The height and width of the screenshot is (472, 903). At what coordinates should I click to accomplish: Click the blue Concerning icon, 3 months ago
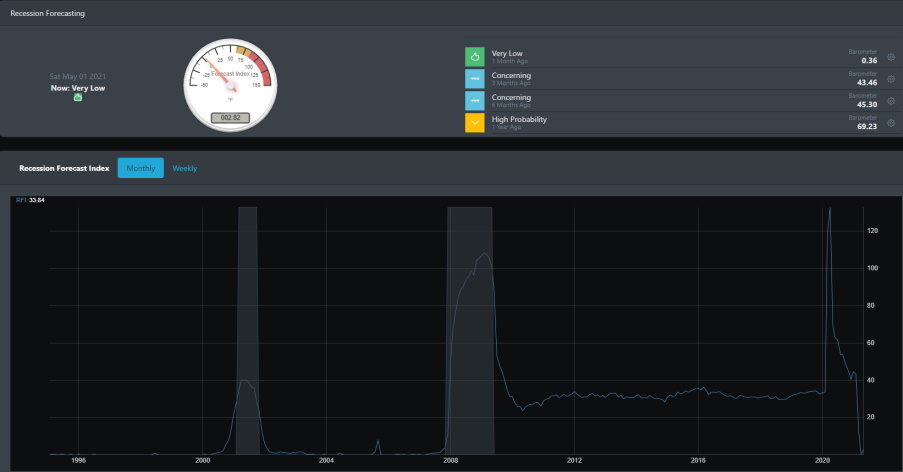point(475,78)
